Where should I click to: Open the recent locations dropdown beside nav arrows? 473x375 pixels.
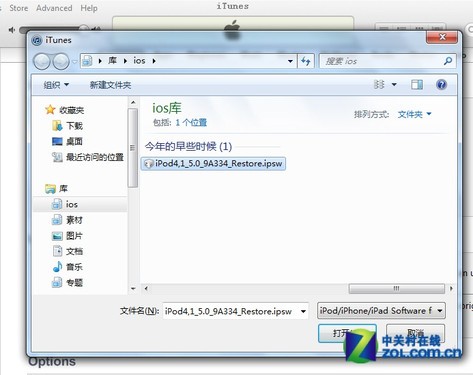click(x=74, y=62)
